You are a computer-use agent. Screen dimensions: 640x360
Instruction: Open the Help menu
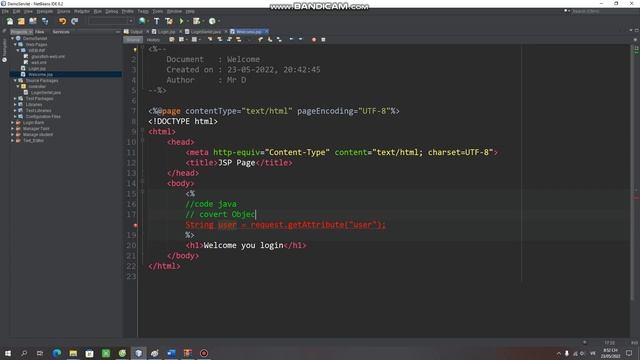[190, 11]
